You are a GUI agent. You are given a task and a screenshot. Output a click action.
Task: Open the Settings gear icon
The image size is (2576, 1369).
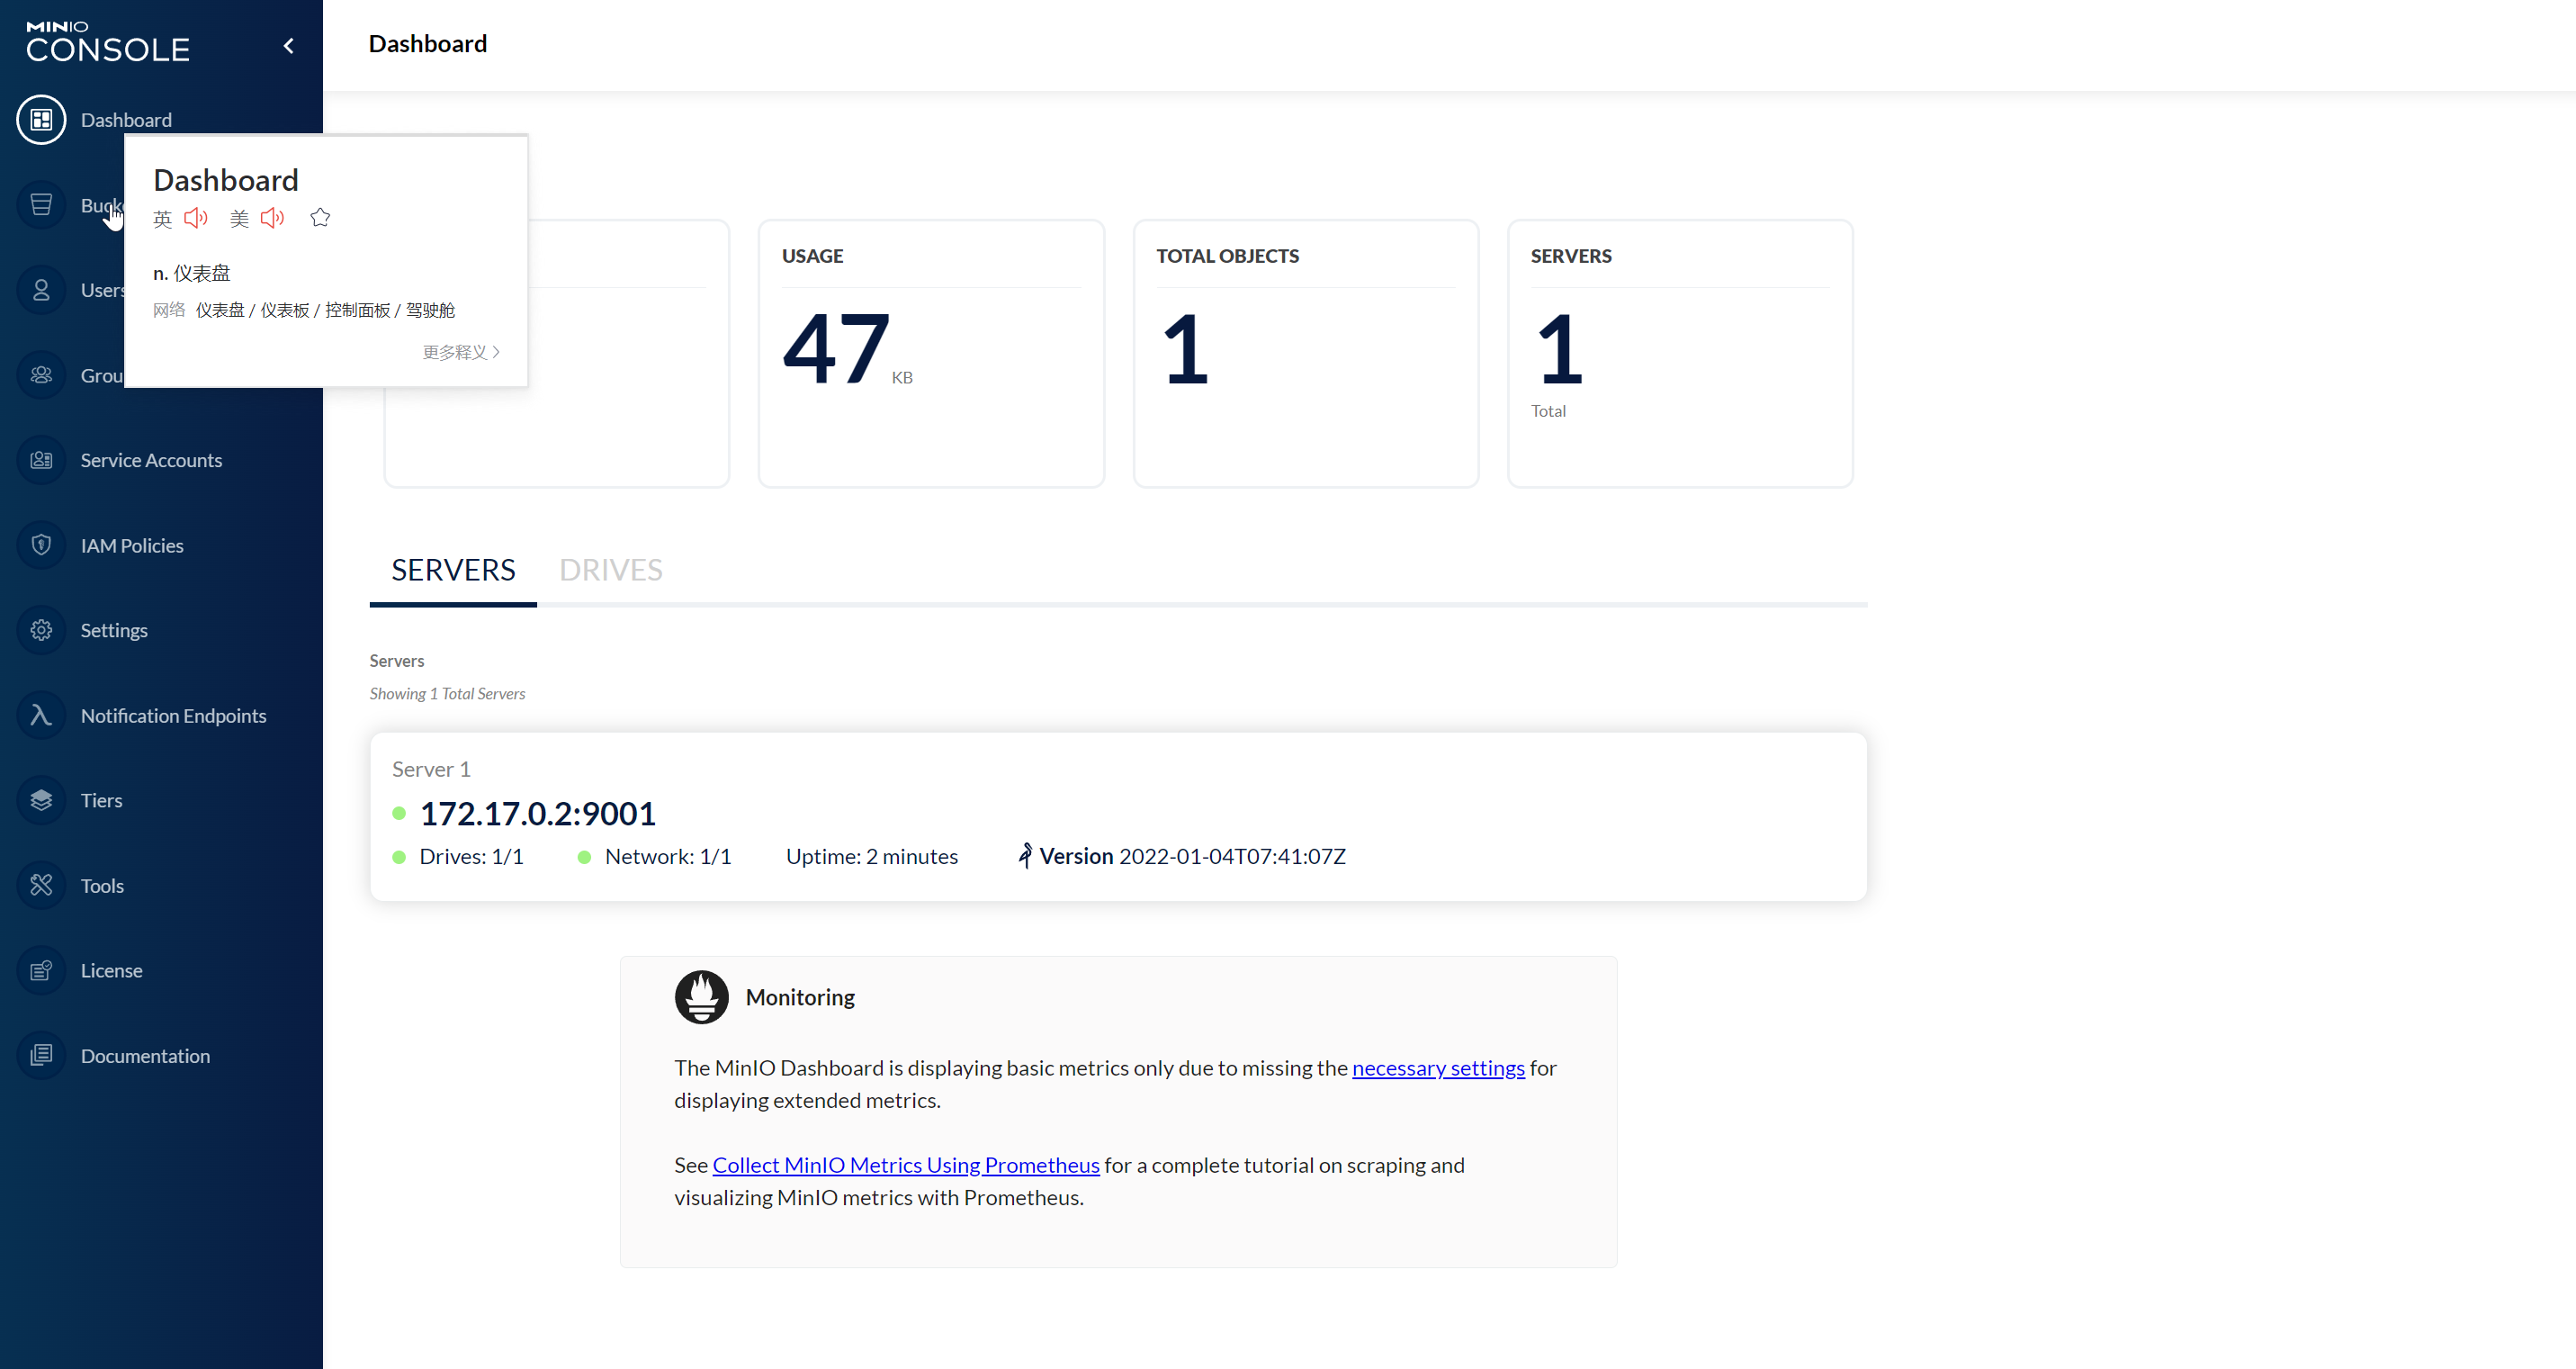(41, 630)
